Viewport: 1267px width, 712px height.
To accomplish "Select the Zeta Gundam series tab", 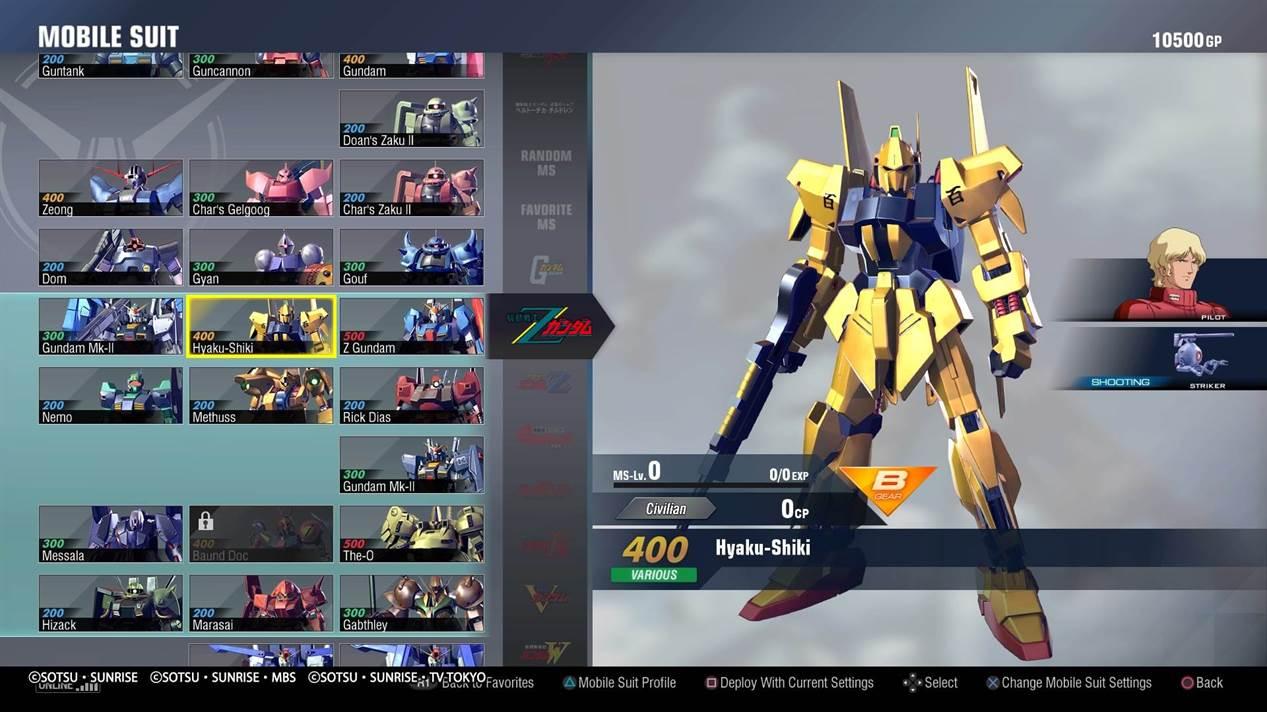I will coord(551,326).
